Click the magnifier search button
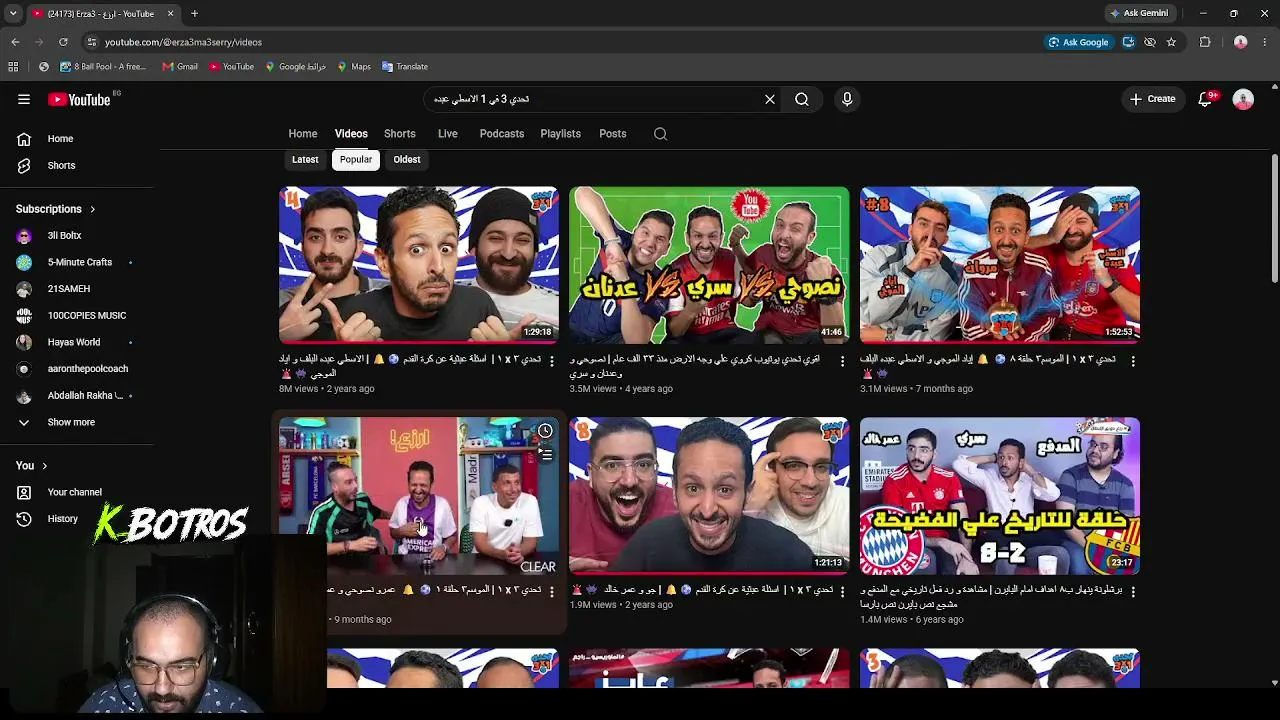This screenshot has height=720, width=1280. (x=802, y=99)
